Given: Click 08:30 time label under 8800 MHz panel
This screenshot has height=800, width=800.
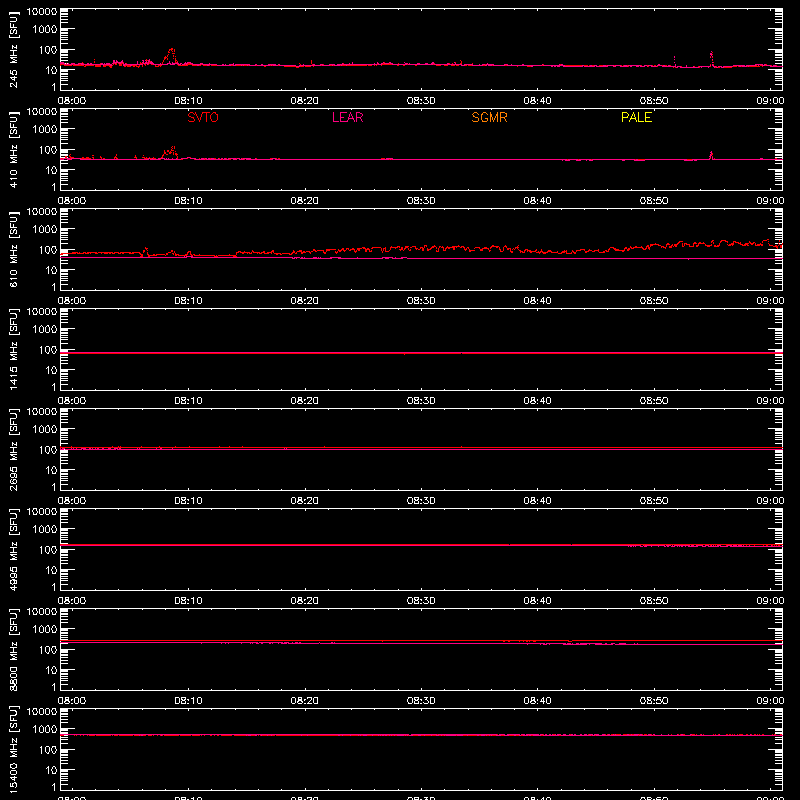Looking at the screenshot, I should coord(421,701).
